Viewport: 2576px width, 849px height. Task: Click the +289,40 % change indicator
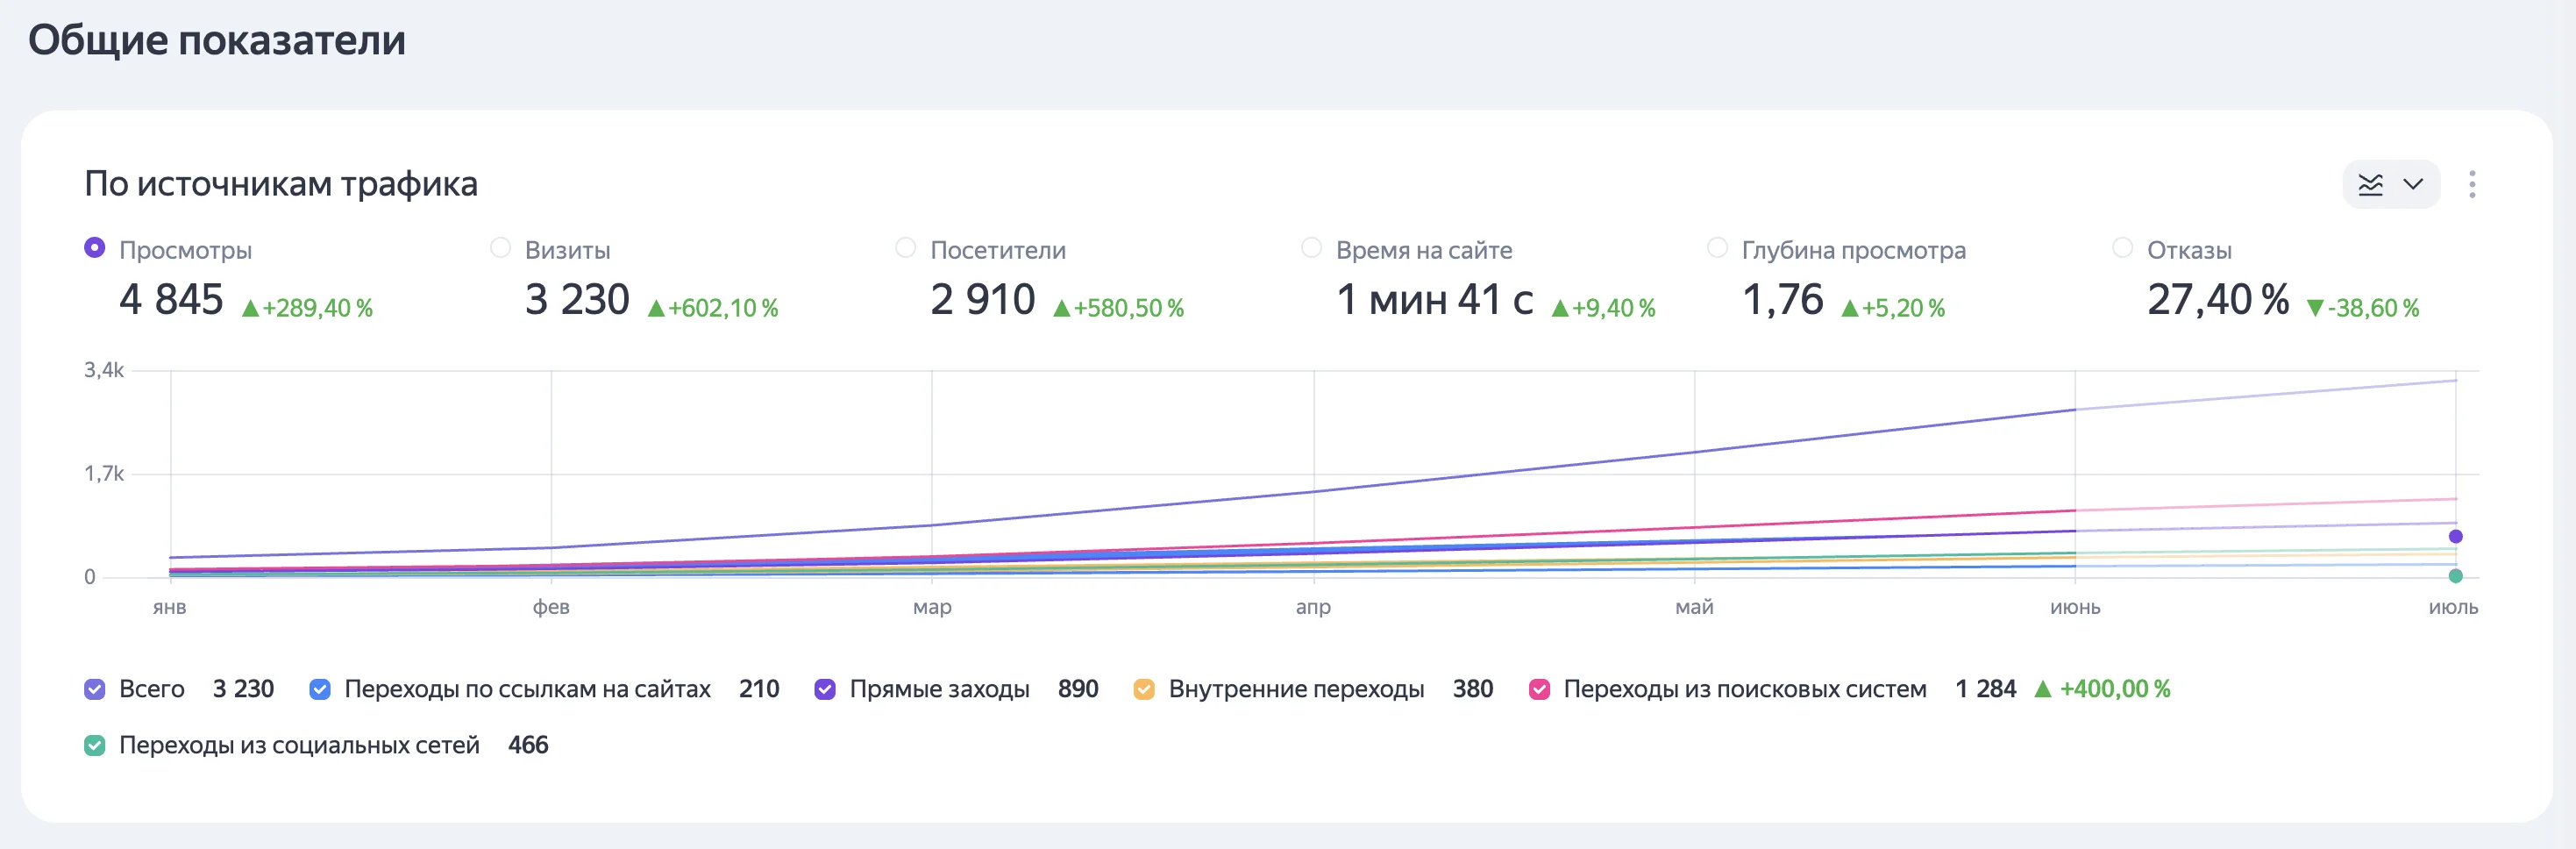[x=307, y=308]
